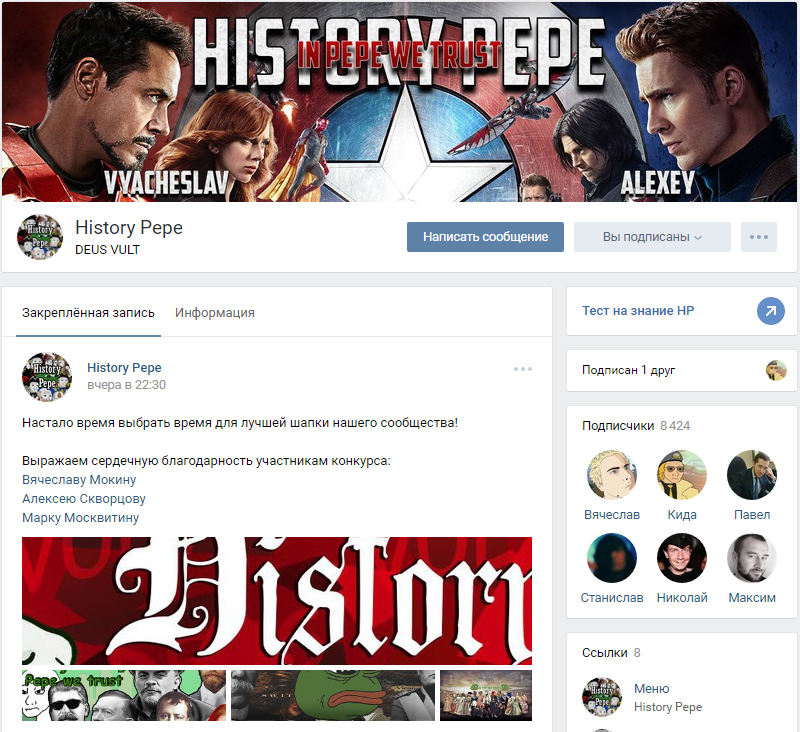The height and width of the screenshot is (732, 800).
Task: Open the 'Вячеславу Мокину' profile link
Action: point(79,479)
